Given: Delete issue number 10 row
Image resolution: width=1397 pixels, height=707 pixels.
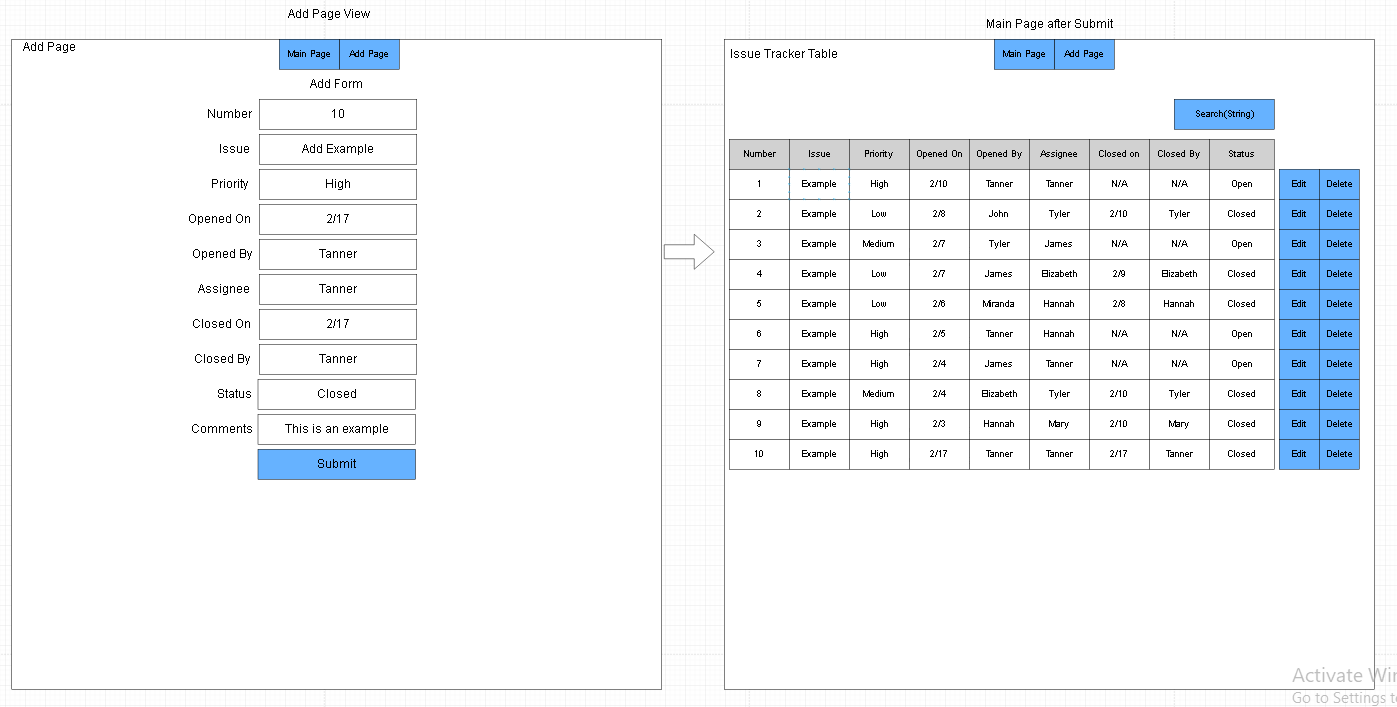Looking at the screenshot, I should click(x=1339, y=454).
